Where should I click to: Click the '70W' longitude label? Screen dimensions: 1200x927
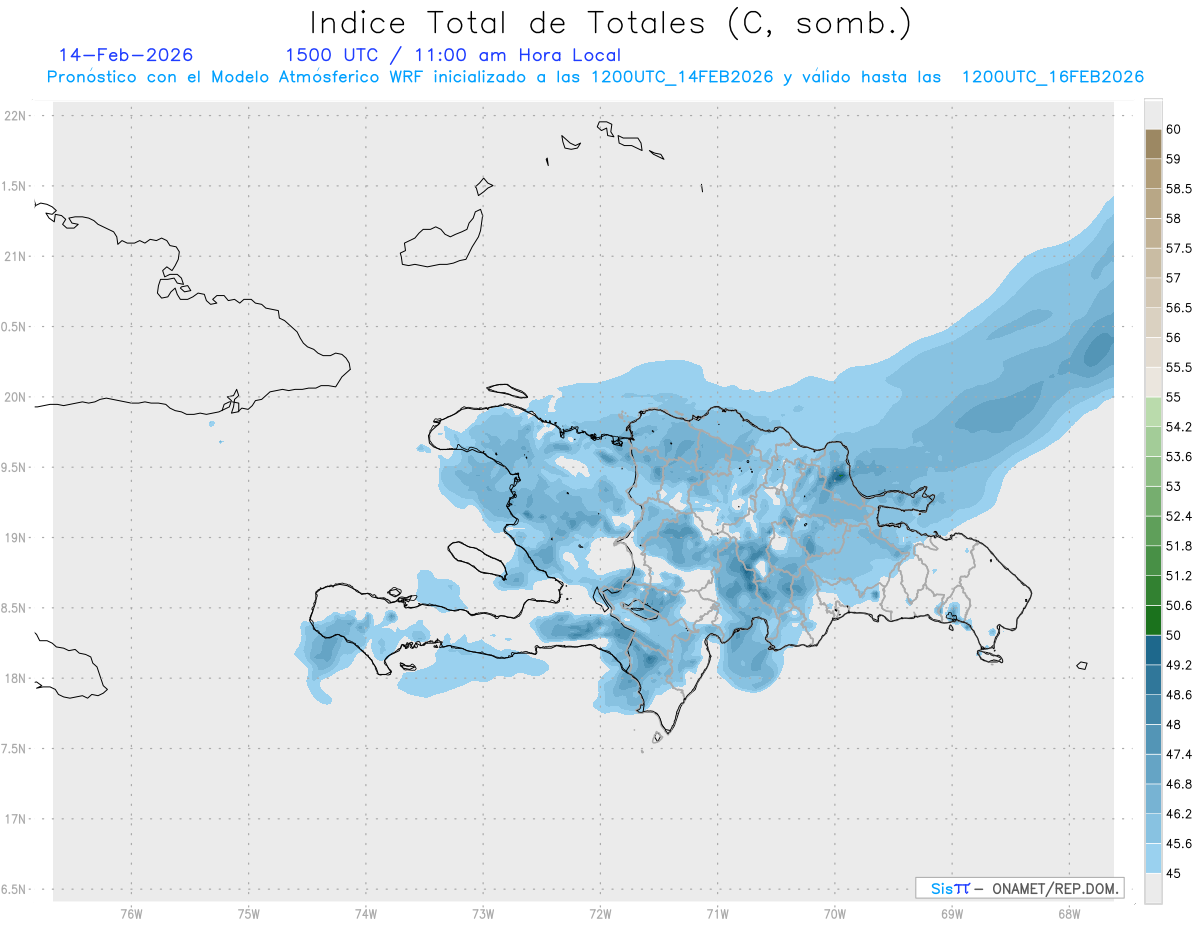pyautogui.click(x=835, y=914)
